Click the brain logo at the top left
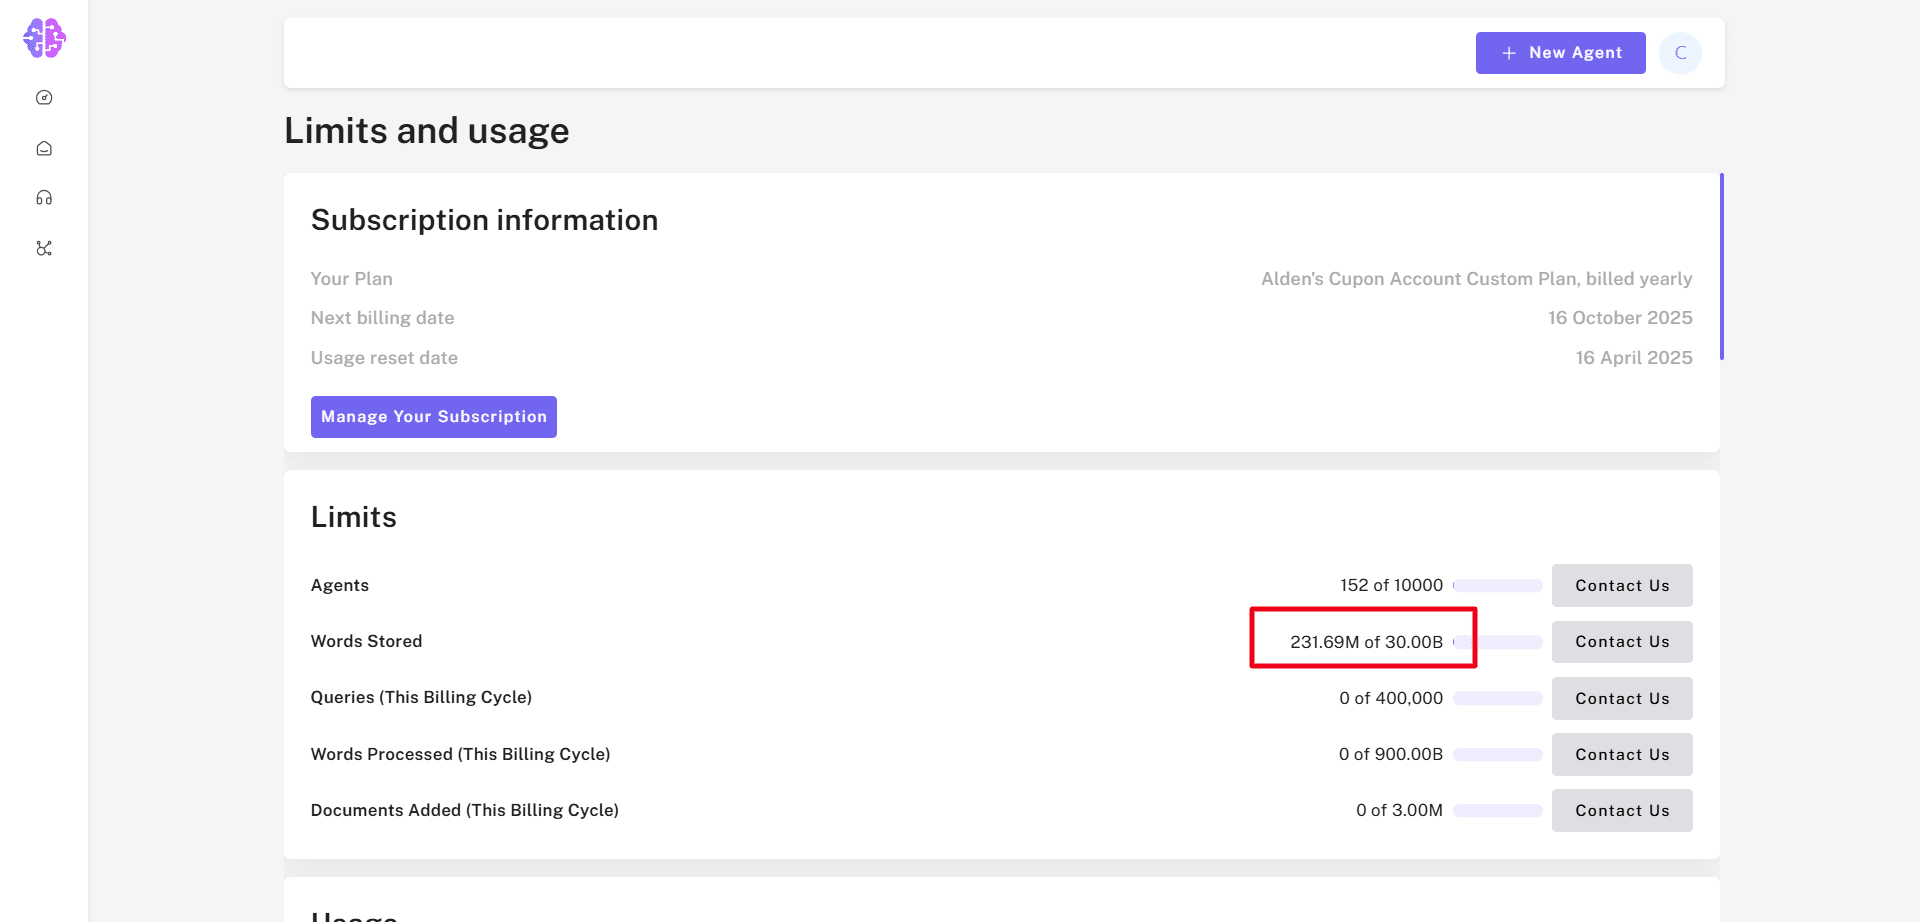Image resolution: width=1920 pixels, height=922 pixels. coord(44,38)
